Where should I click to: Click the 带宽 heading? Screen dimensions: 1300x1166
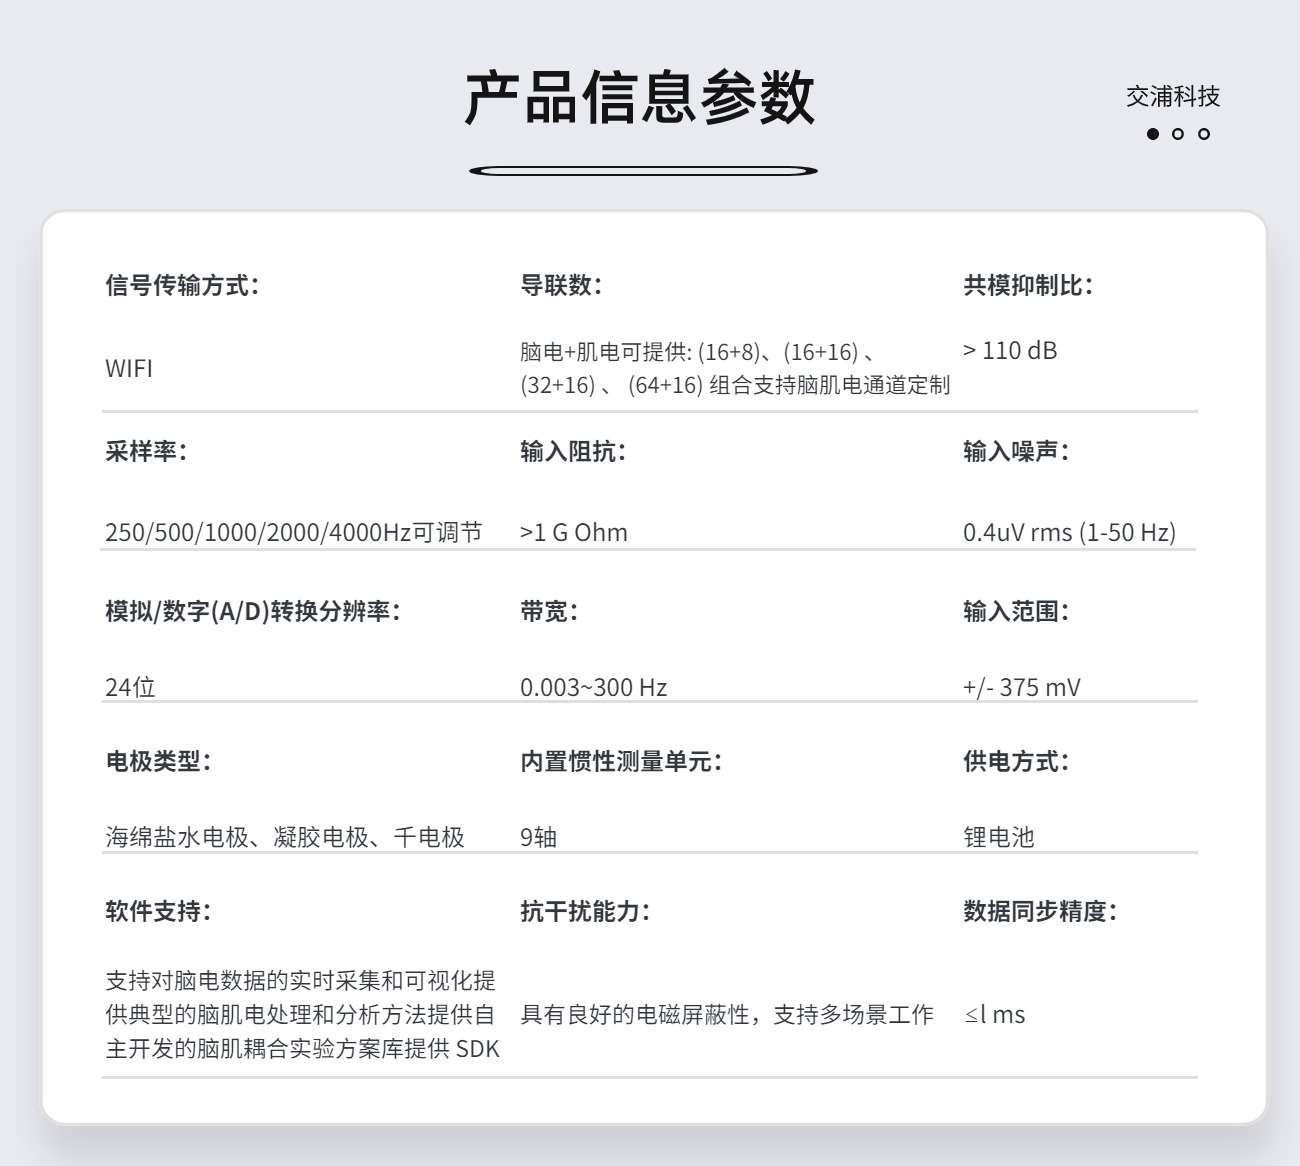[549, 611]
